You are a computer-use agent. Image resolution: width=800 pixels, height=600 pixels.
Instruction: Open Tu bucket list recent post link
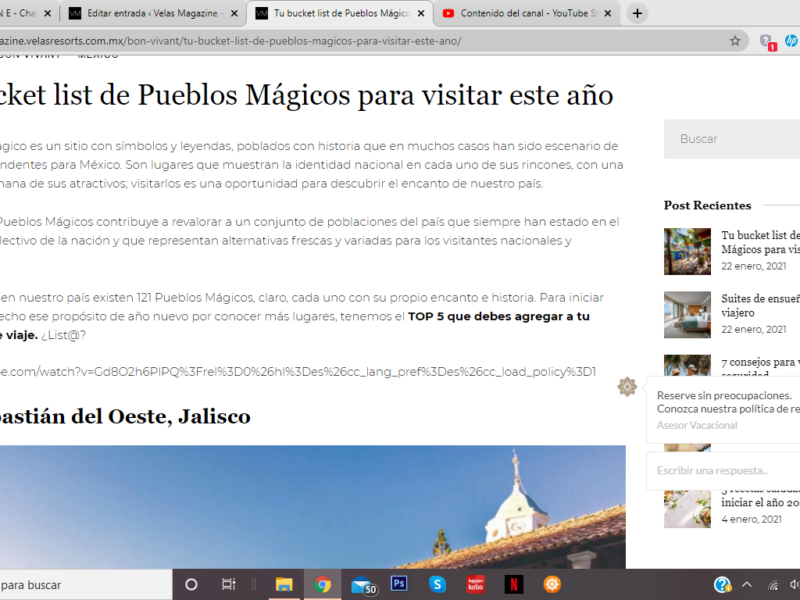tap(760, 242)
